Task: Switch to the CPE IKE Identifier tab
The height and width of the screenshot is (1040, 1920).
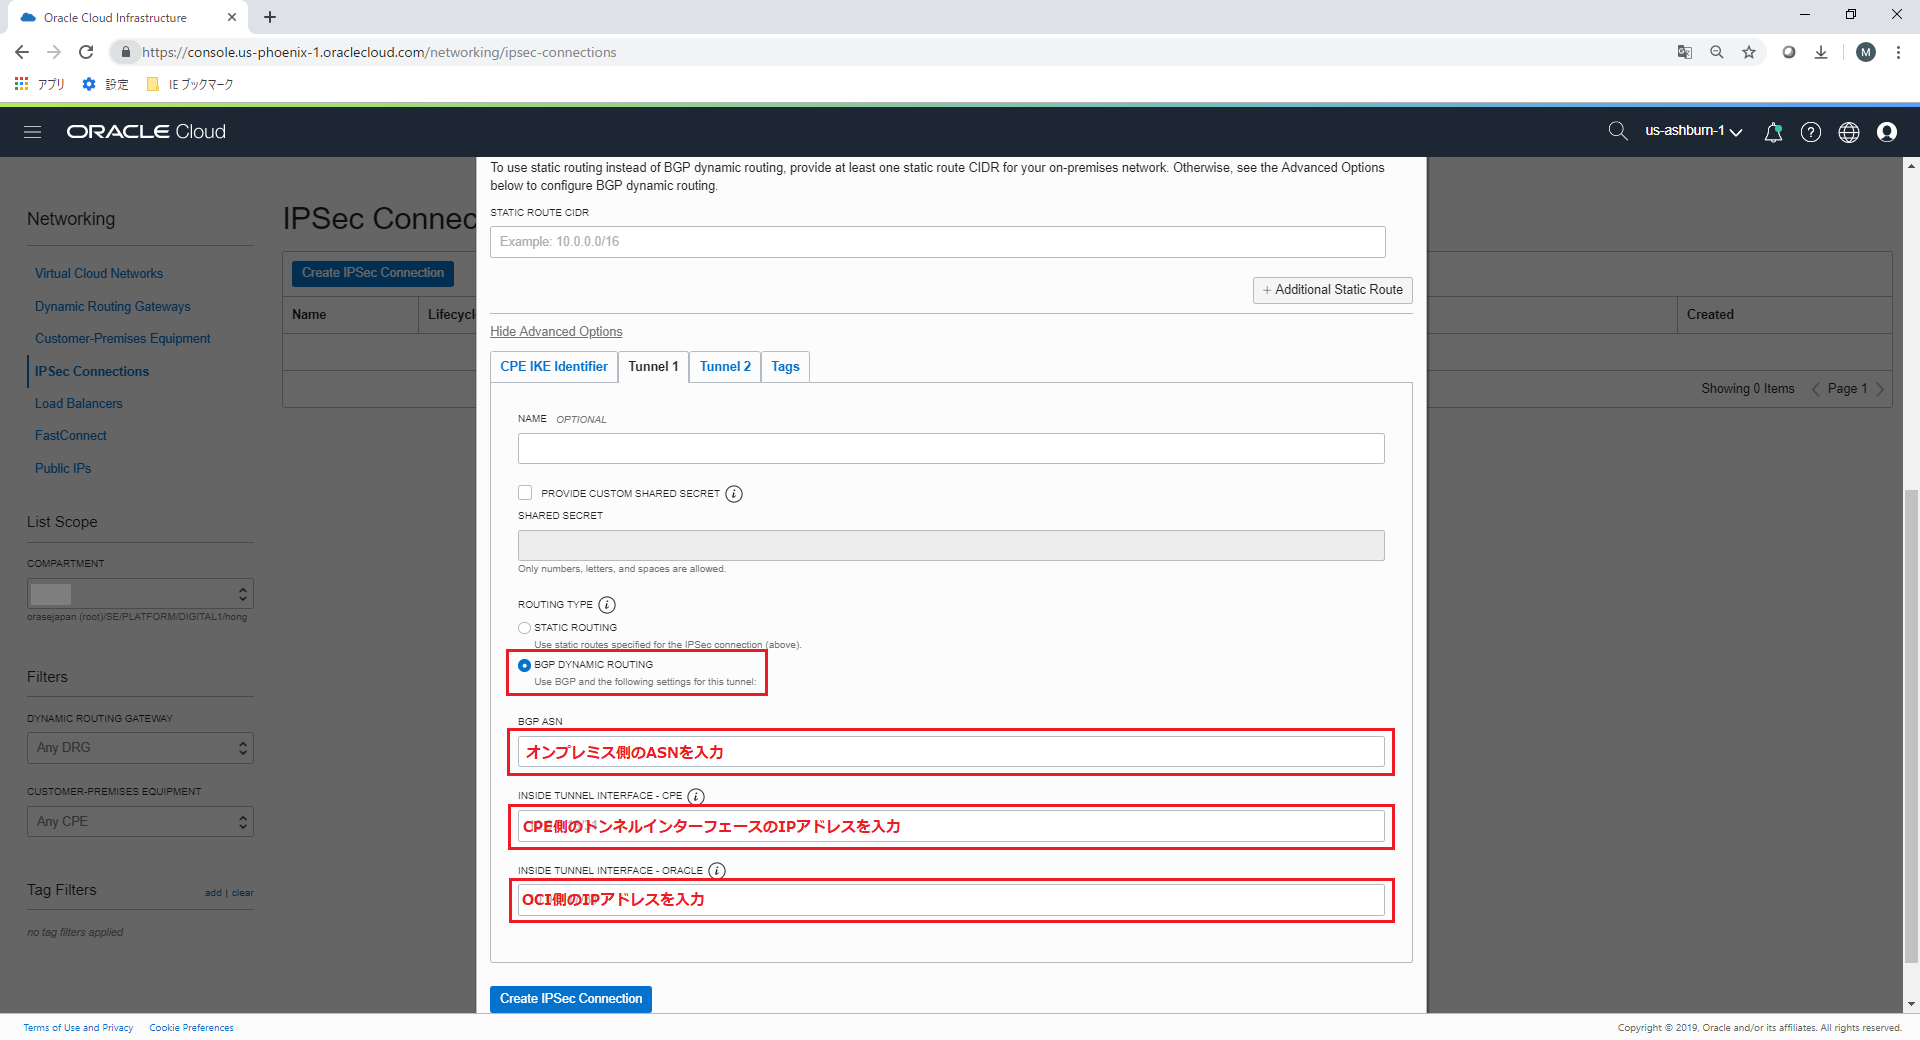Action: pos(554,367)
